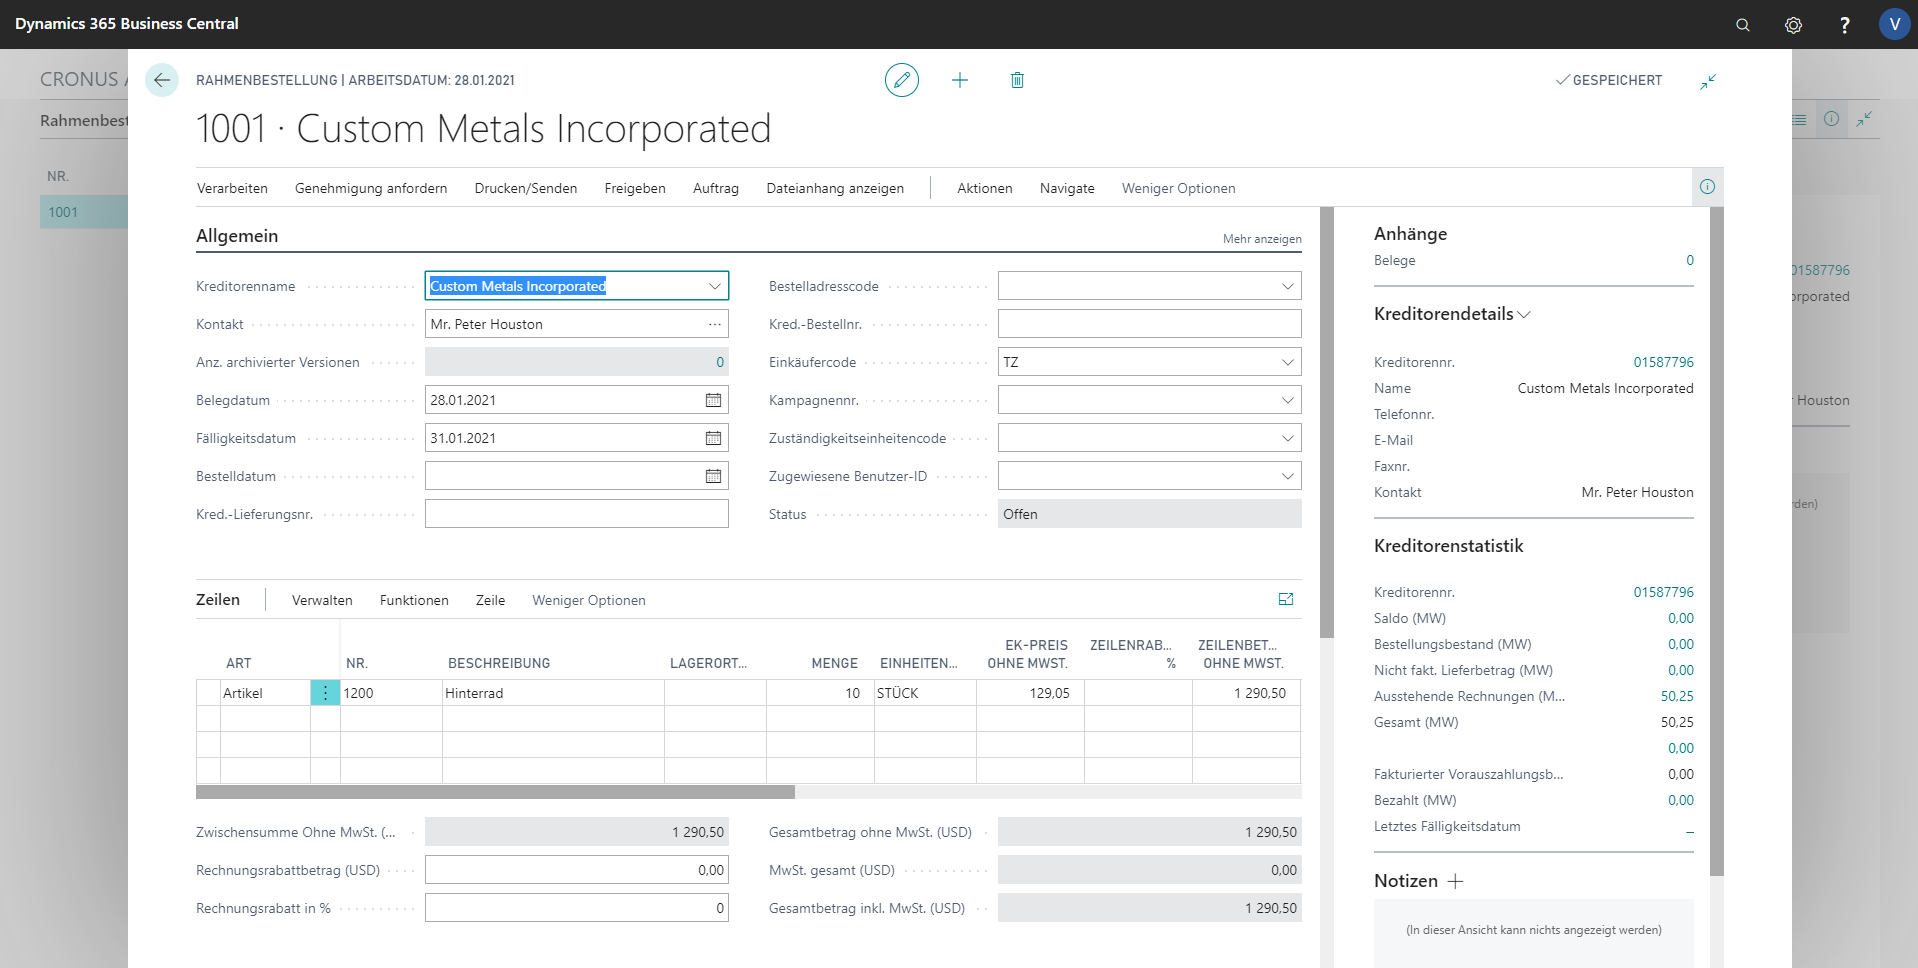Maximize the Zeilen section icon
Viewport: 1918px width, 968px height.
point(1286,599)
